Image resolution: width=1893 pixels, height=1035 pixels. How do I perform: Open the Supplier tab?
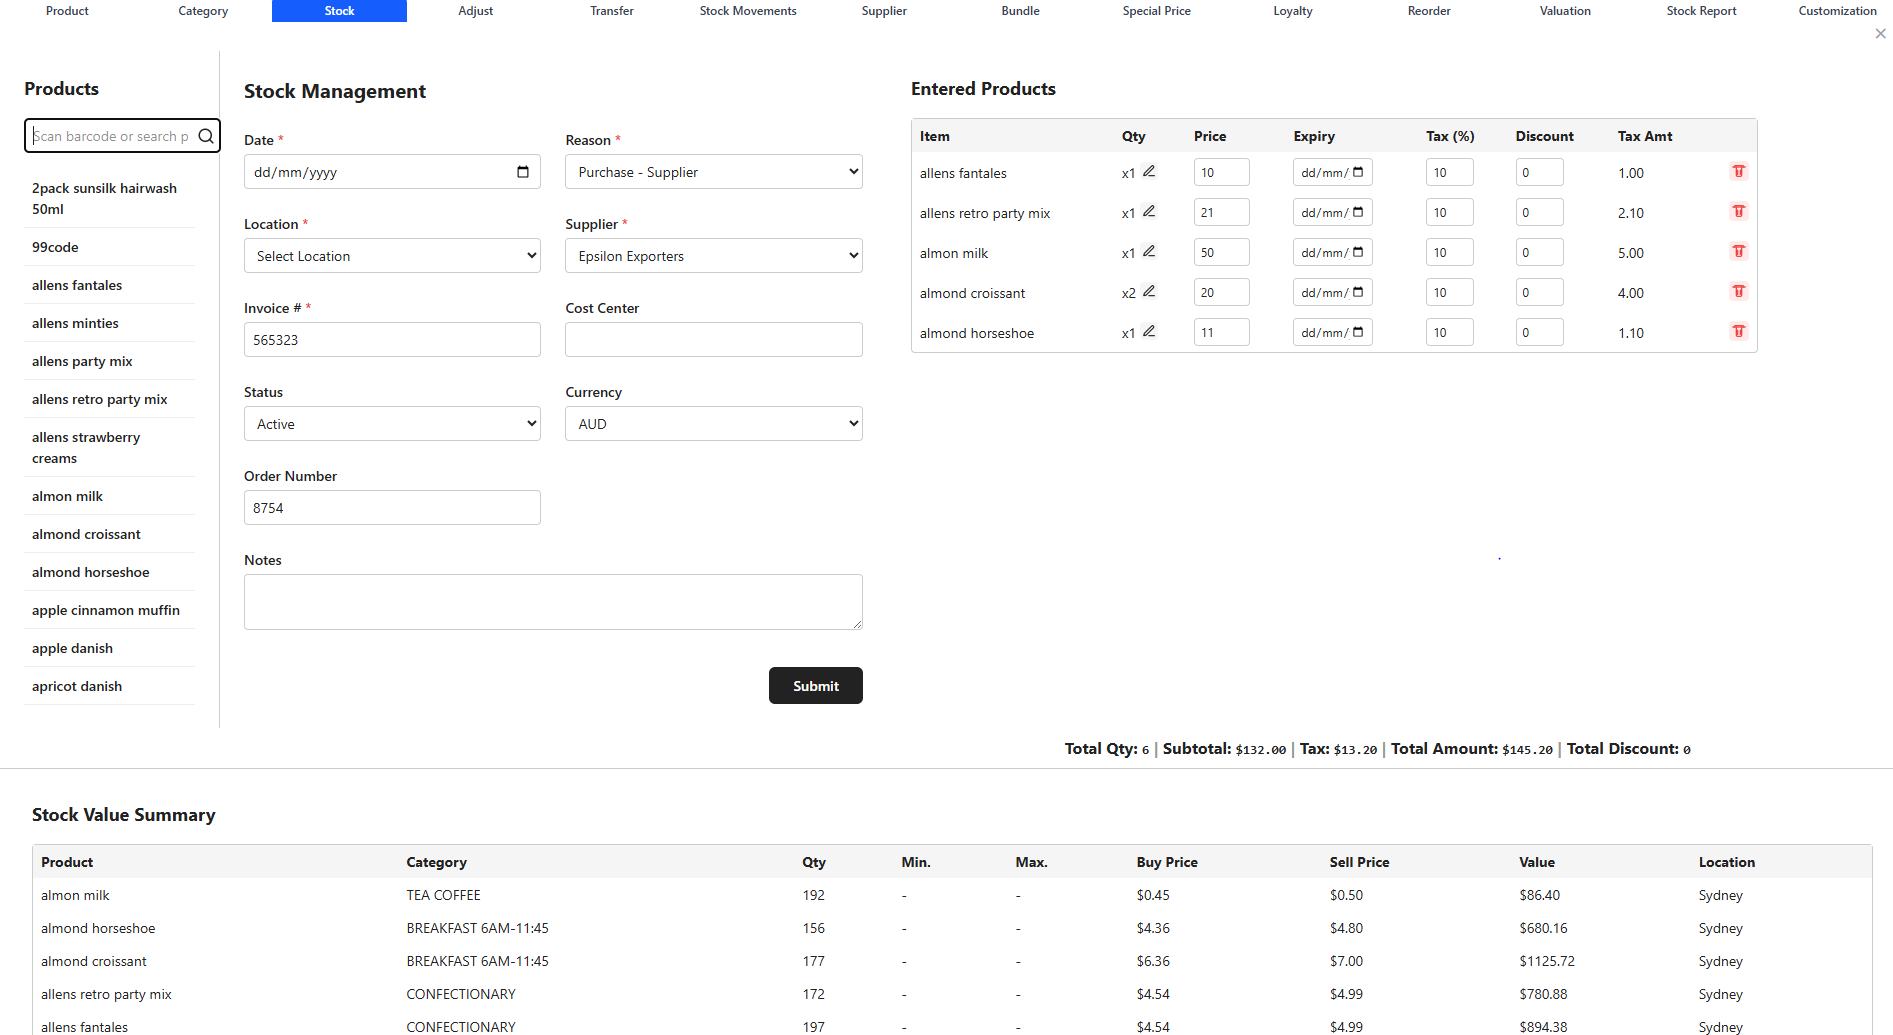[884, 11]
